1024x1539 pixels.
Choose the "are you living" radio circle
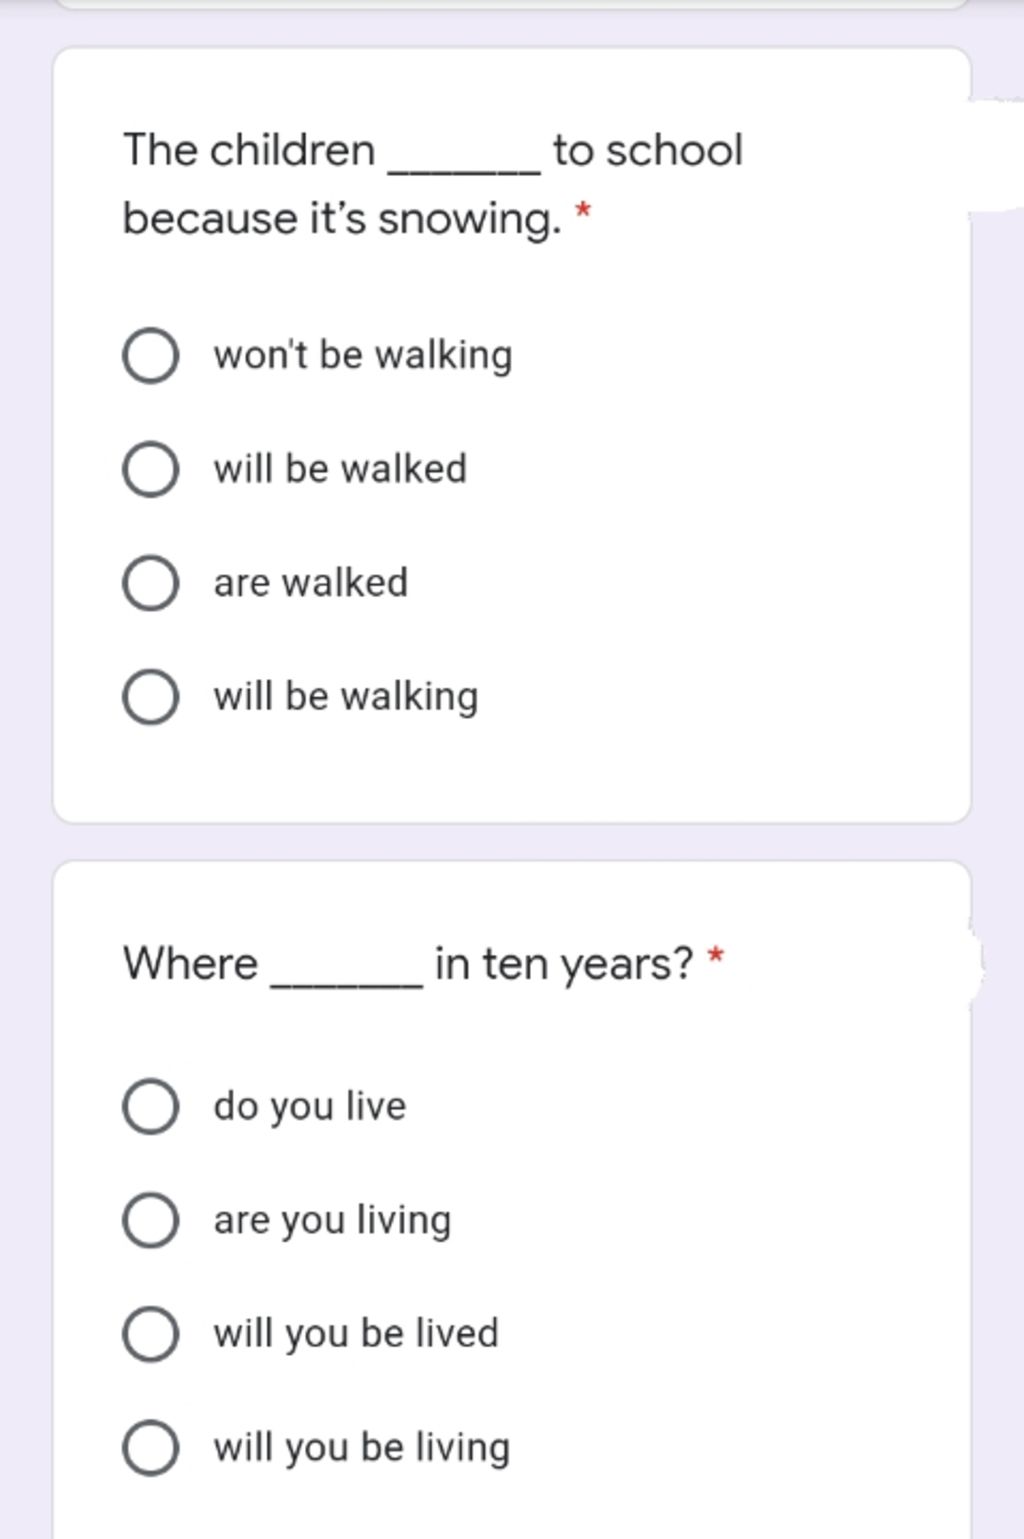[x=151, y=1220]
